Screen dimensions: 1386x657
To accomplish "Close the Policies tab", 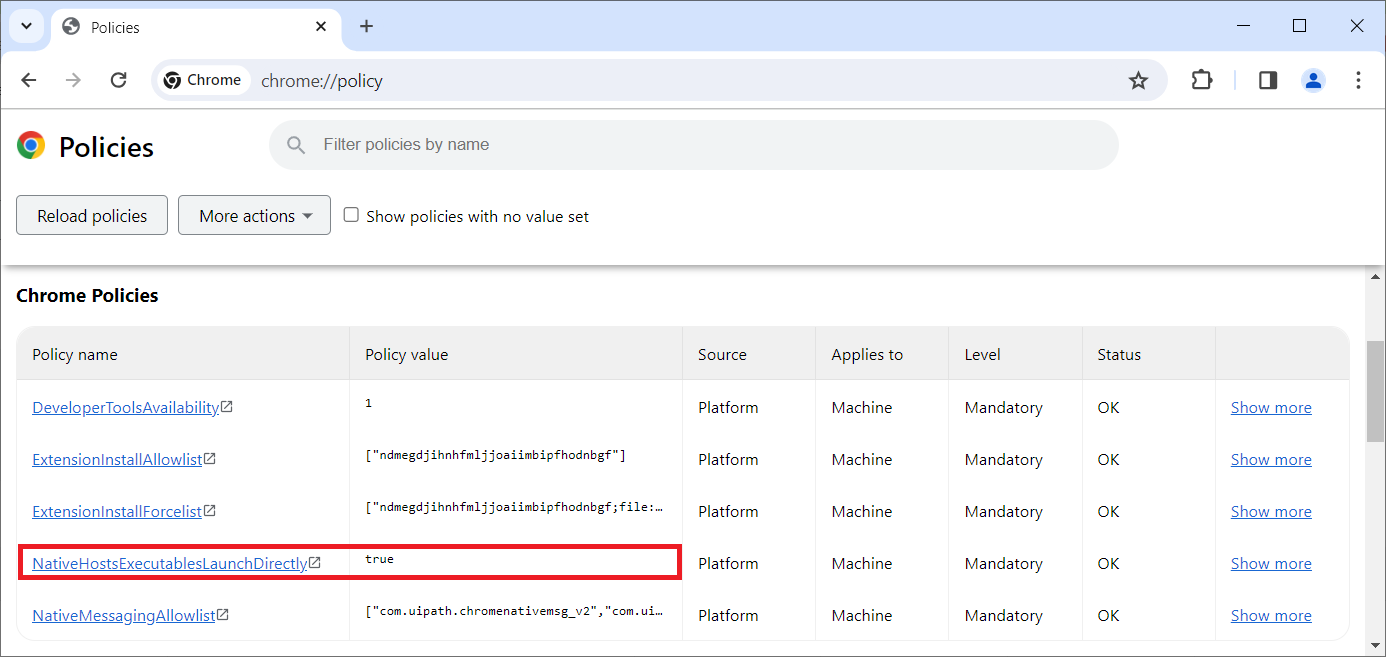I will [321, 27].
